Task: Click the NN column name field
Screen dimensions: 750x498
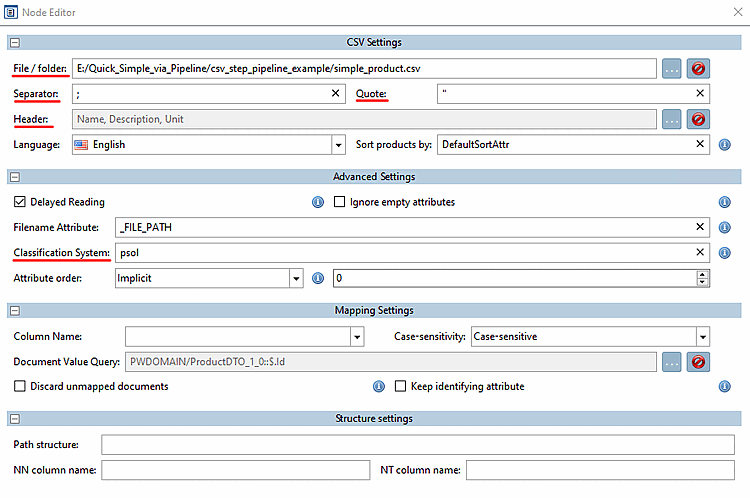Action: click(235, 470)
